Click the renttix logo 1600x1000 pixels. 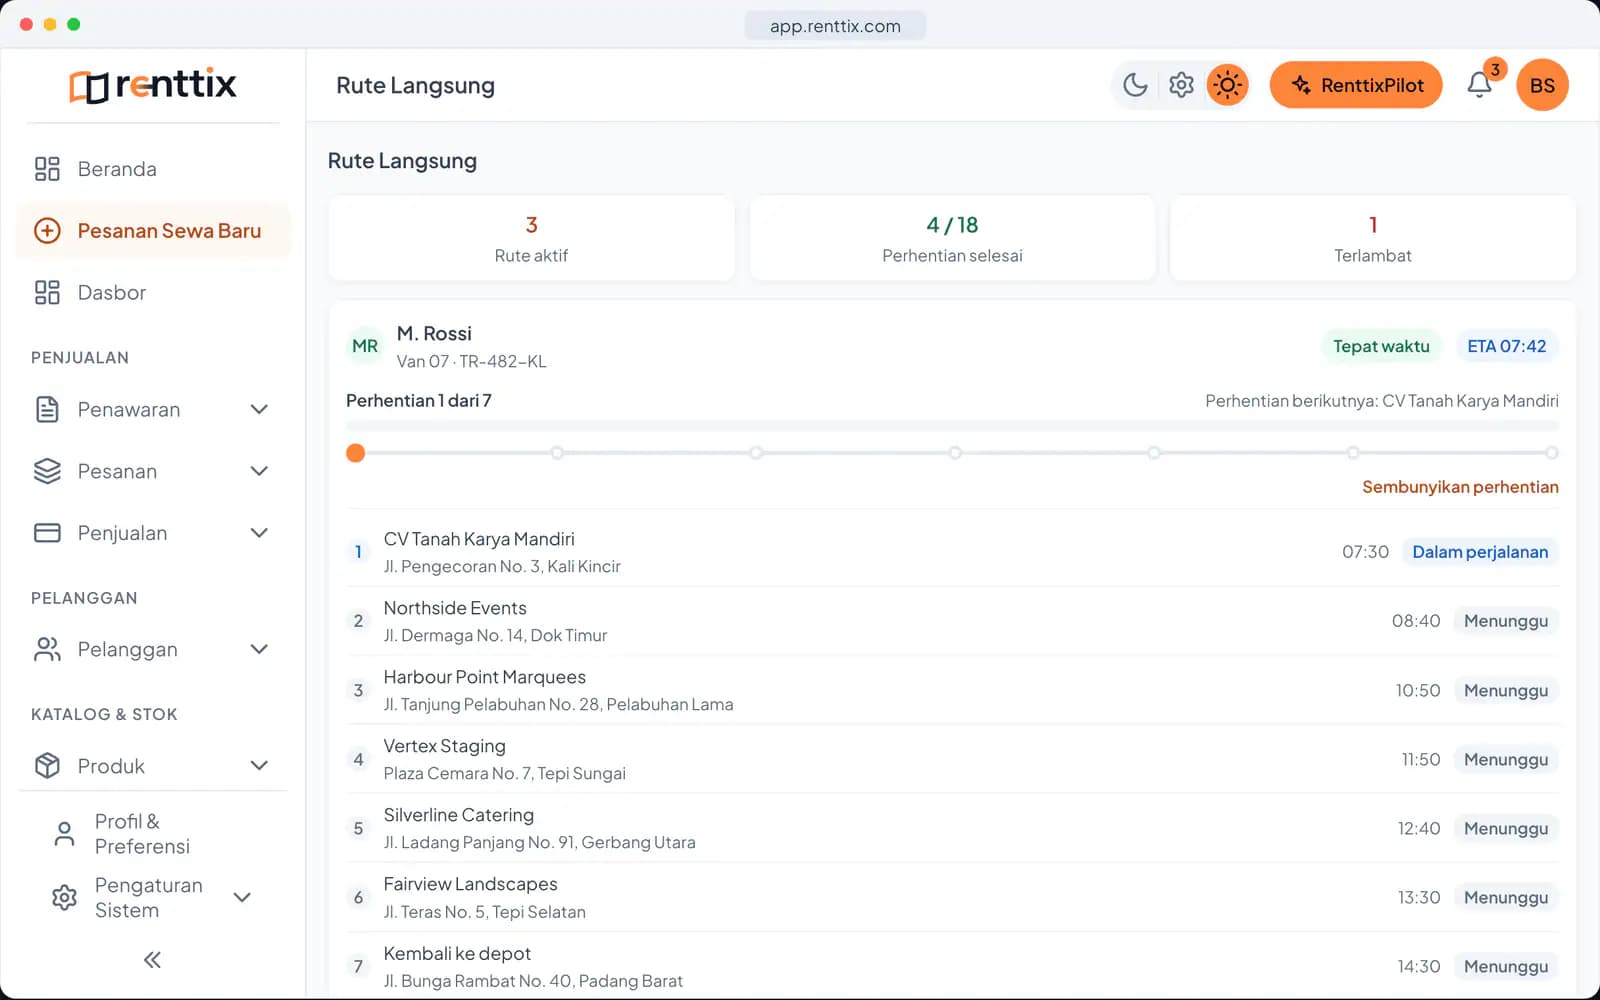(153, 85)
